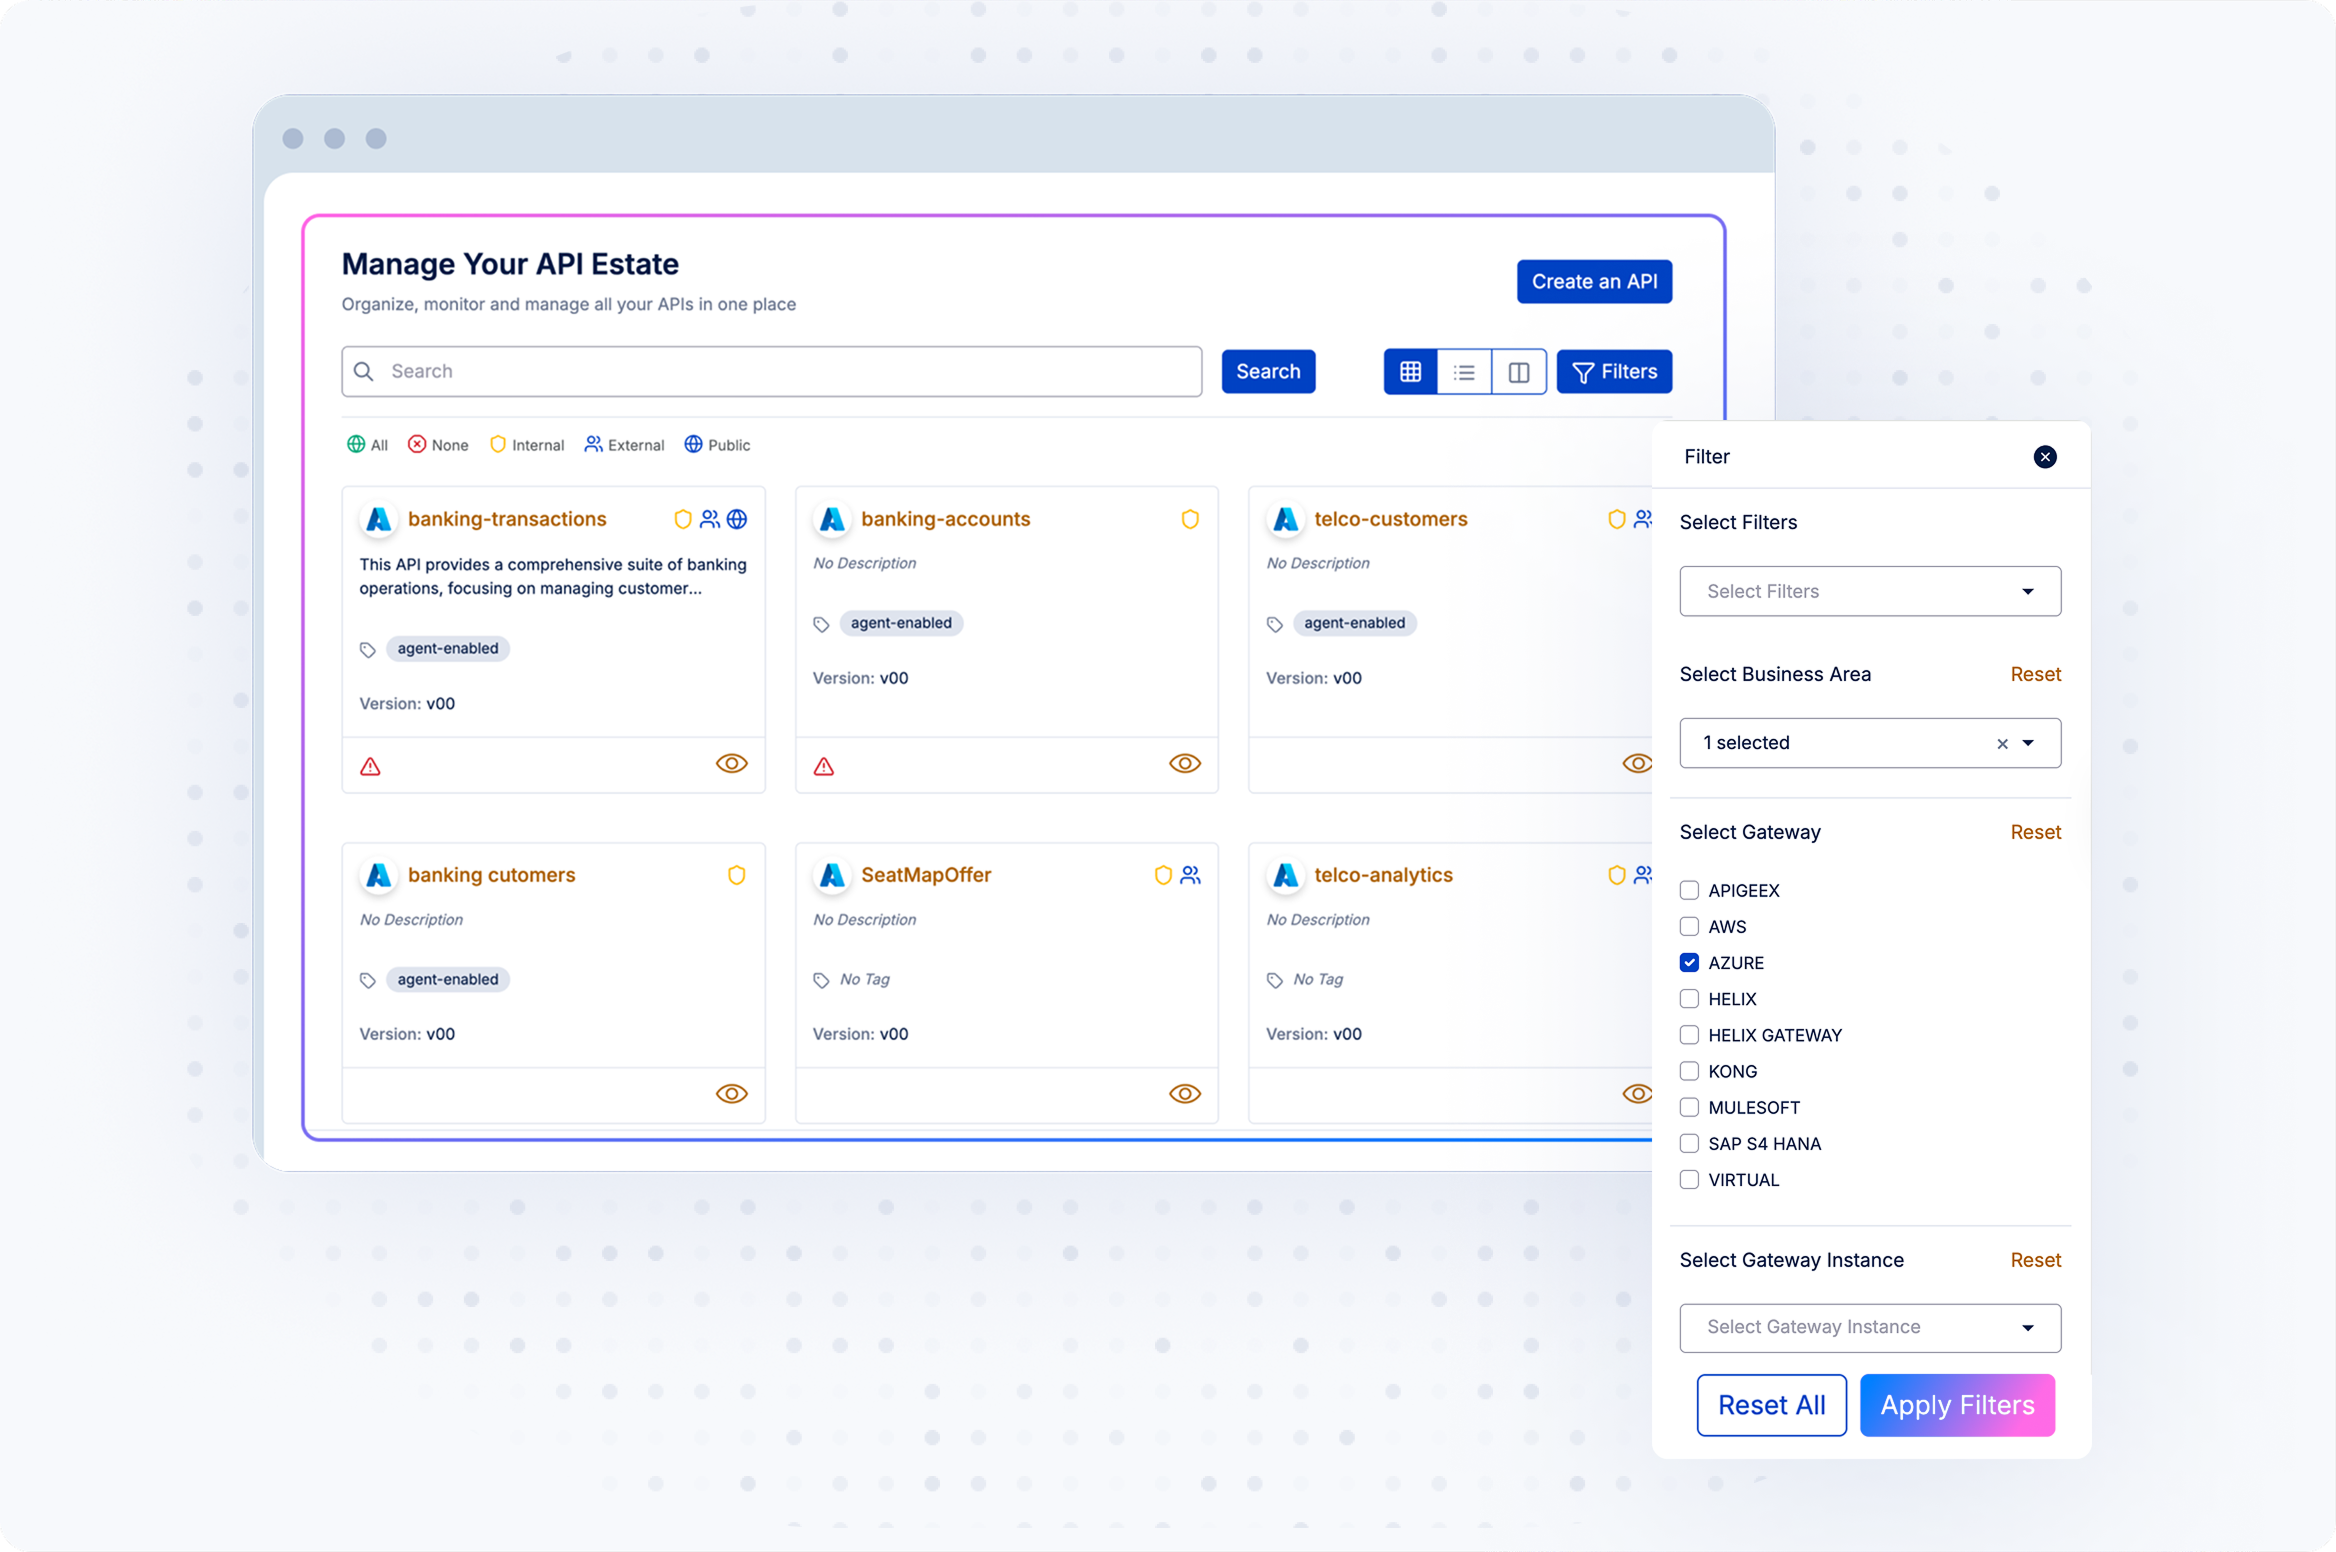Expand the Select Gateway Instance dropdown
Image resolution: width=2336 pixels, height=1552 pixels.
click(x=1869, y=1327)
